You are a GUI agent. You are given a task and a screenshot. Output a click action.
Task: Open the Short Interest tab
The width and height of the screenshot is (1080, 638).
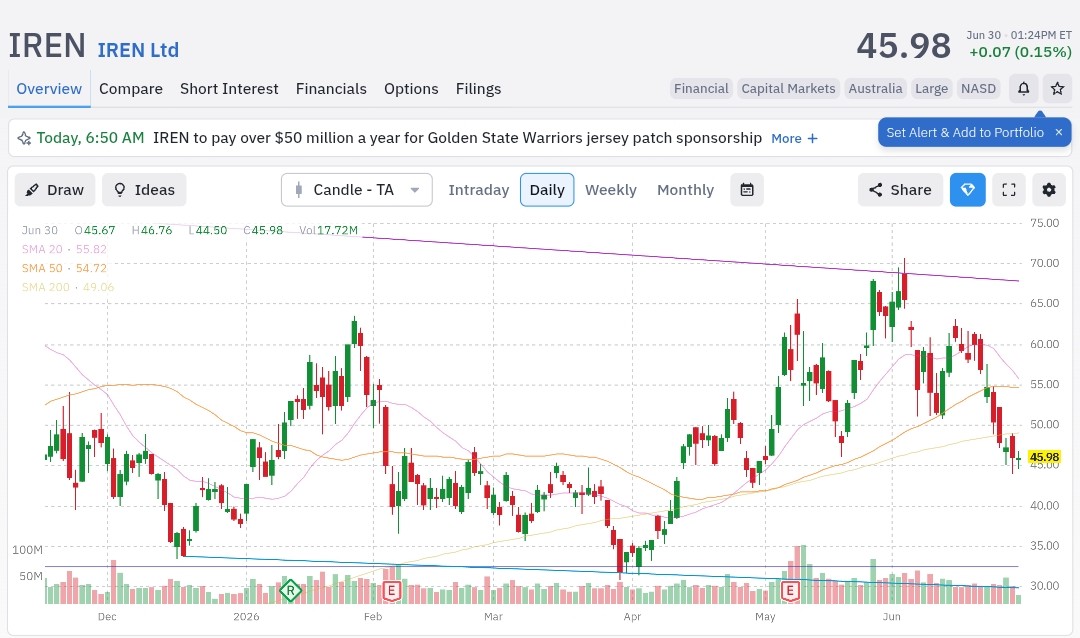click(229, 89)
